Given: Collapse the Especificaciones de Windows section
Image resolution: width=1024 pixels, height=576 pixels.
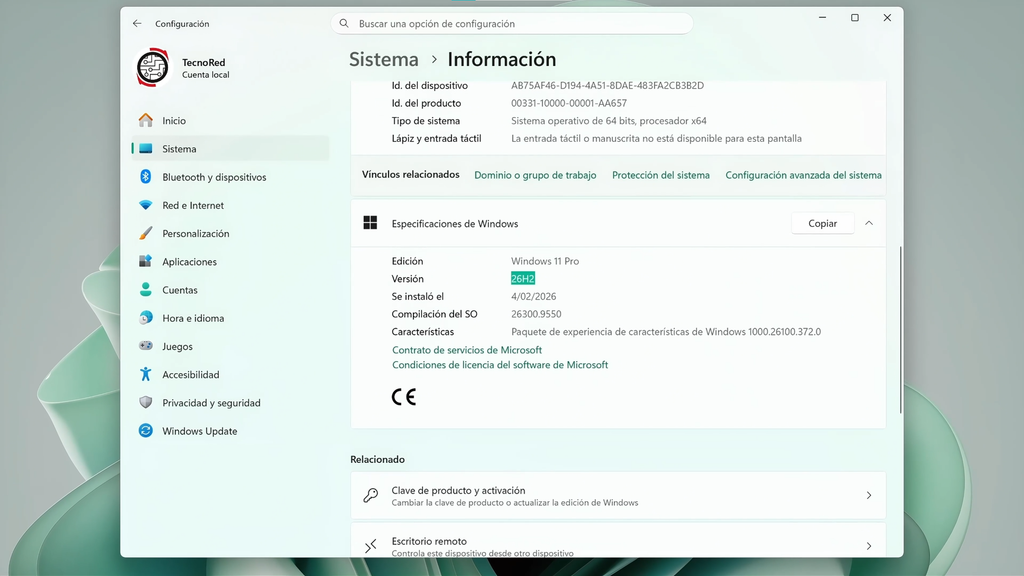Looking at the screenshot, I should [x=869, y=223].
